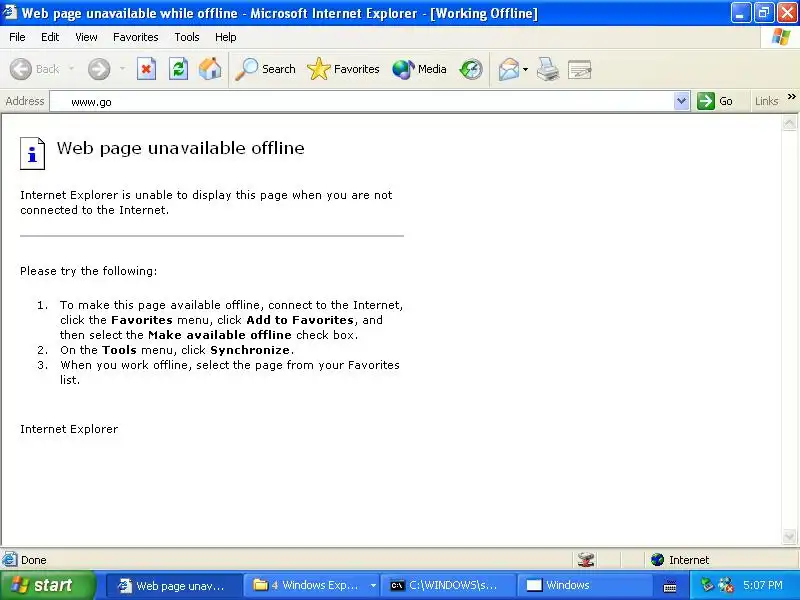Screen dimensions: 800x600
Task: Click the Edit page icon in toolbar
Action: click(x=580, y=69)
